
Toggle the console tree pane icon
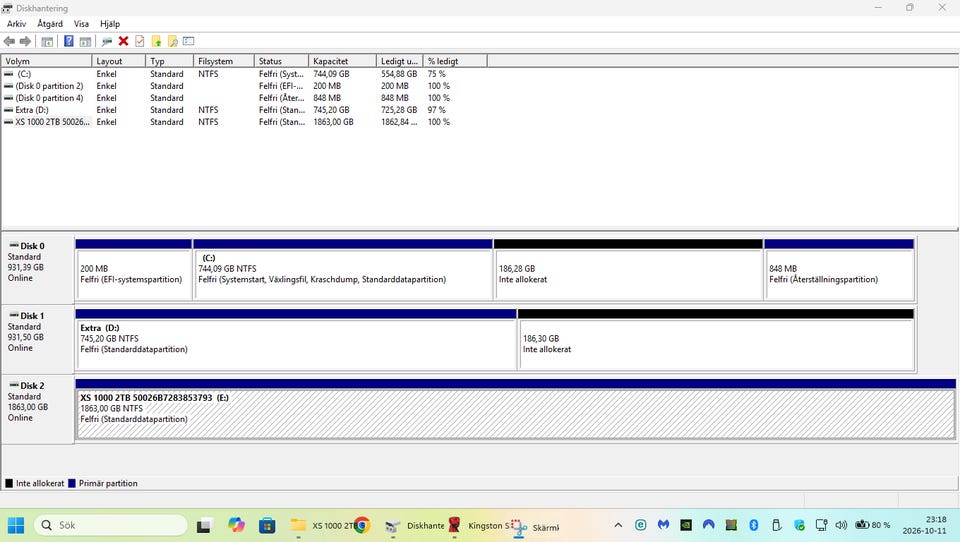[47, 41]
